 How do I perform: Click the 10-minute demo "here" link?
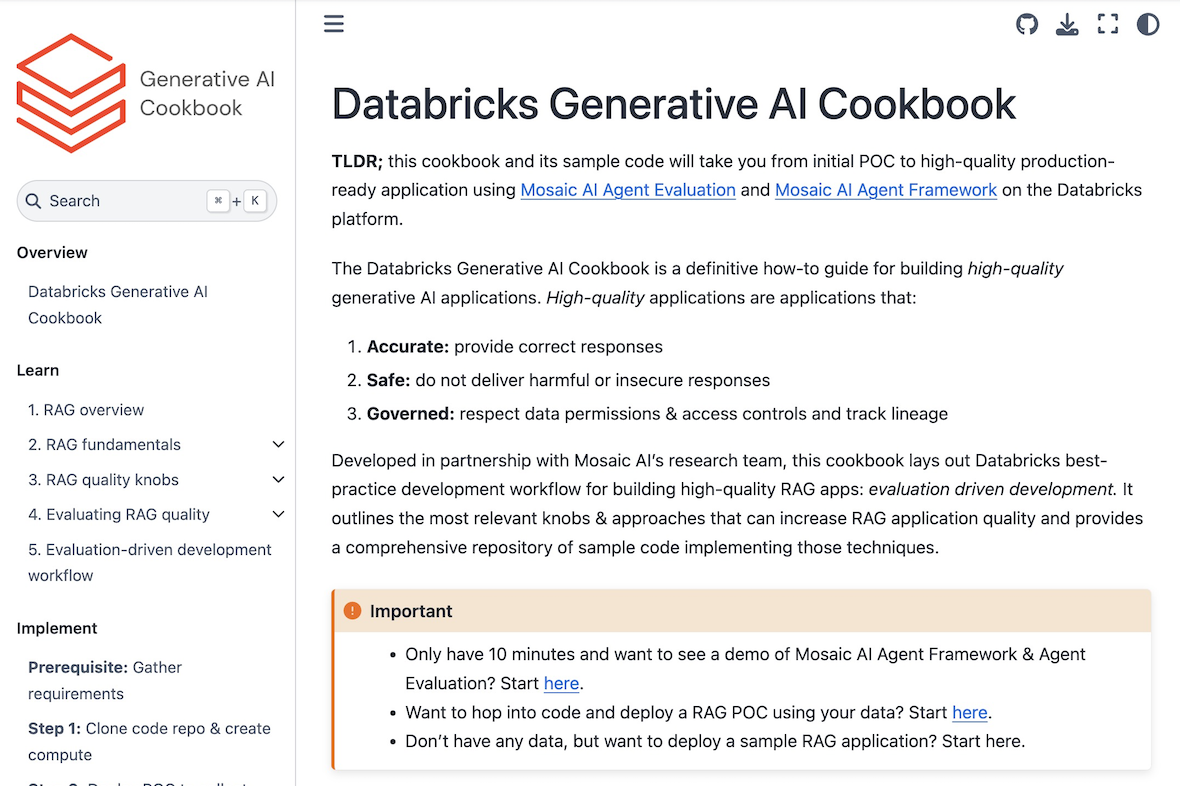tap(561, 684)
